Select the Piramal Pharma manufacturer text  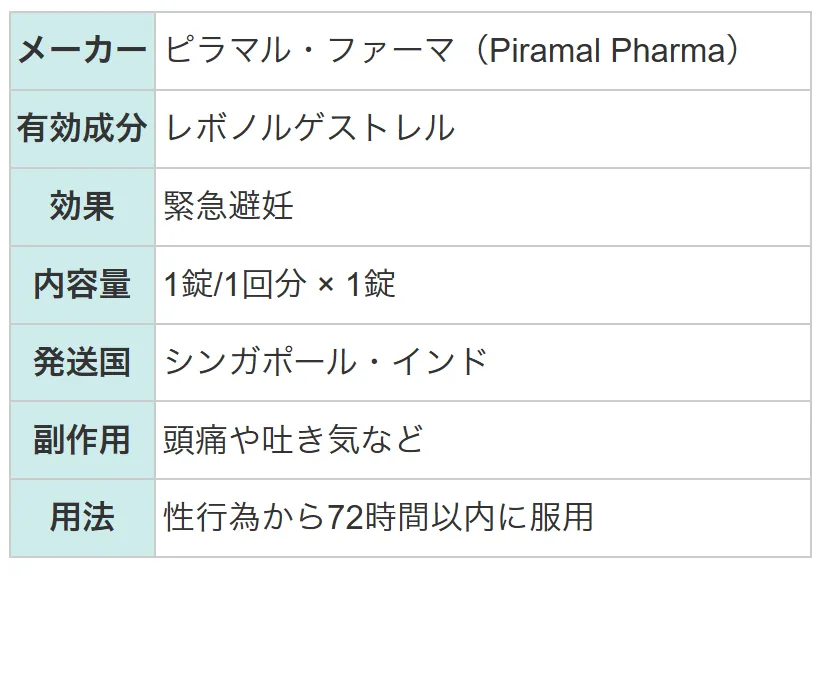pos(609,51)
